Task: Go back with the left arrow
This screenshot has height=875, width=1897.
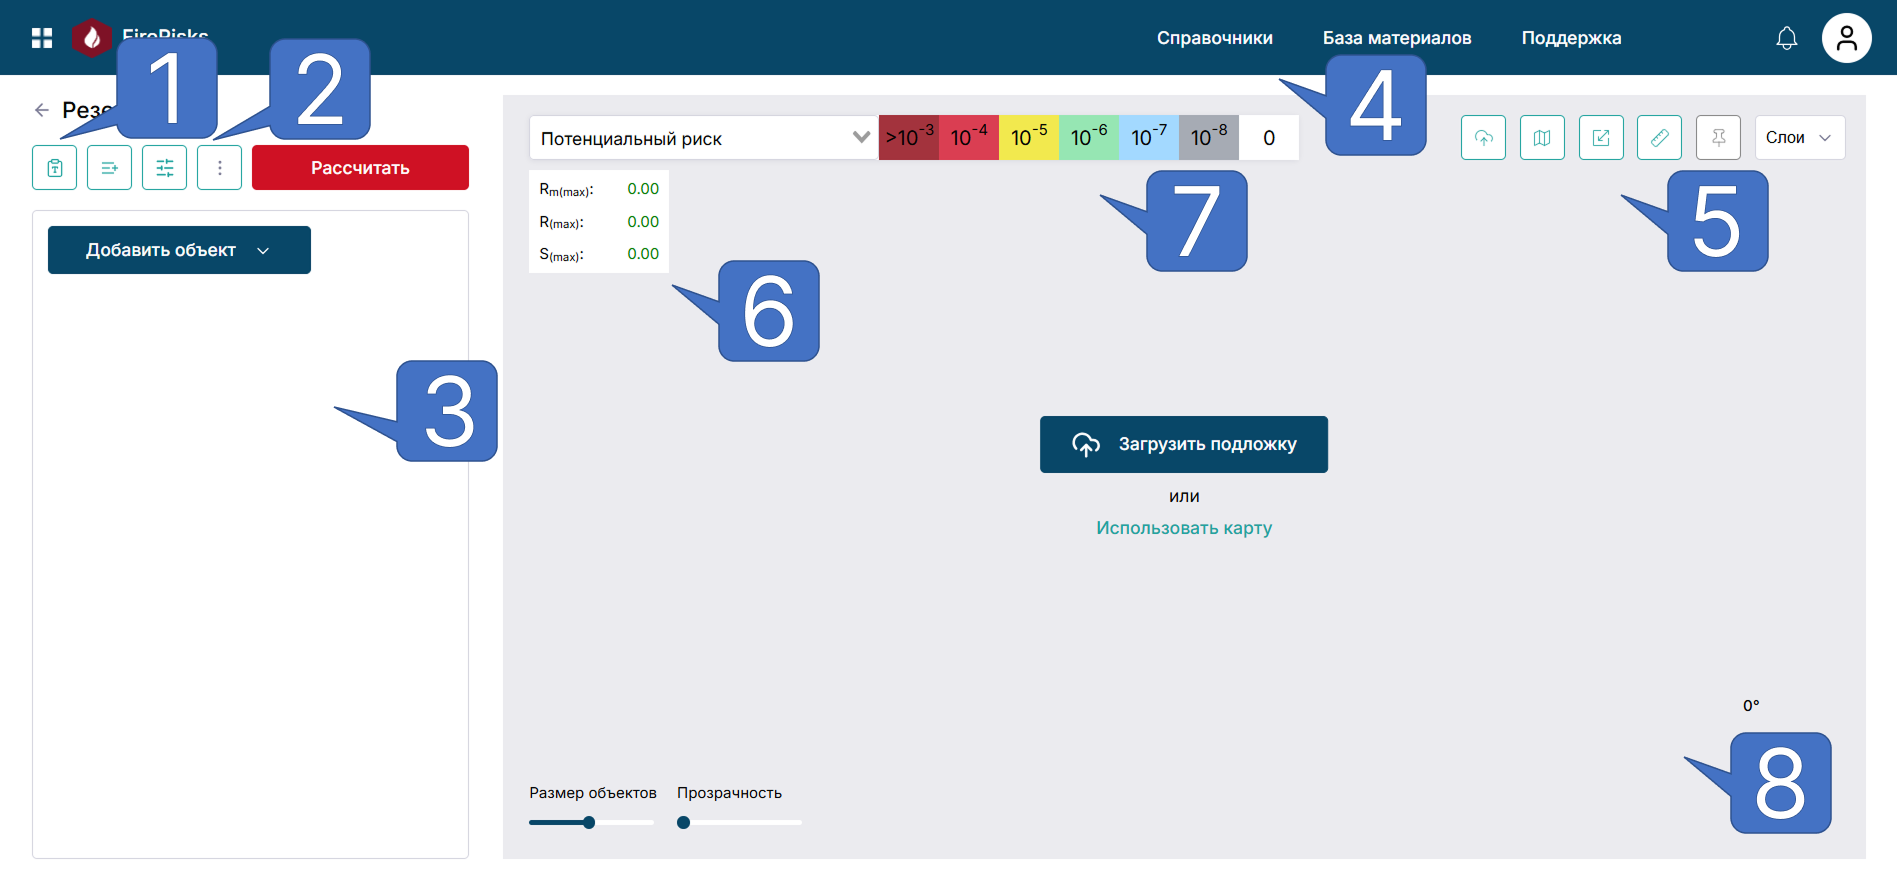Action: 42,110
